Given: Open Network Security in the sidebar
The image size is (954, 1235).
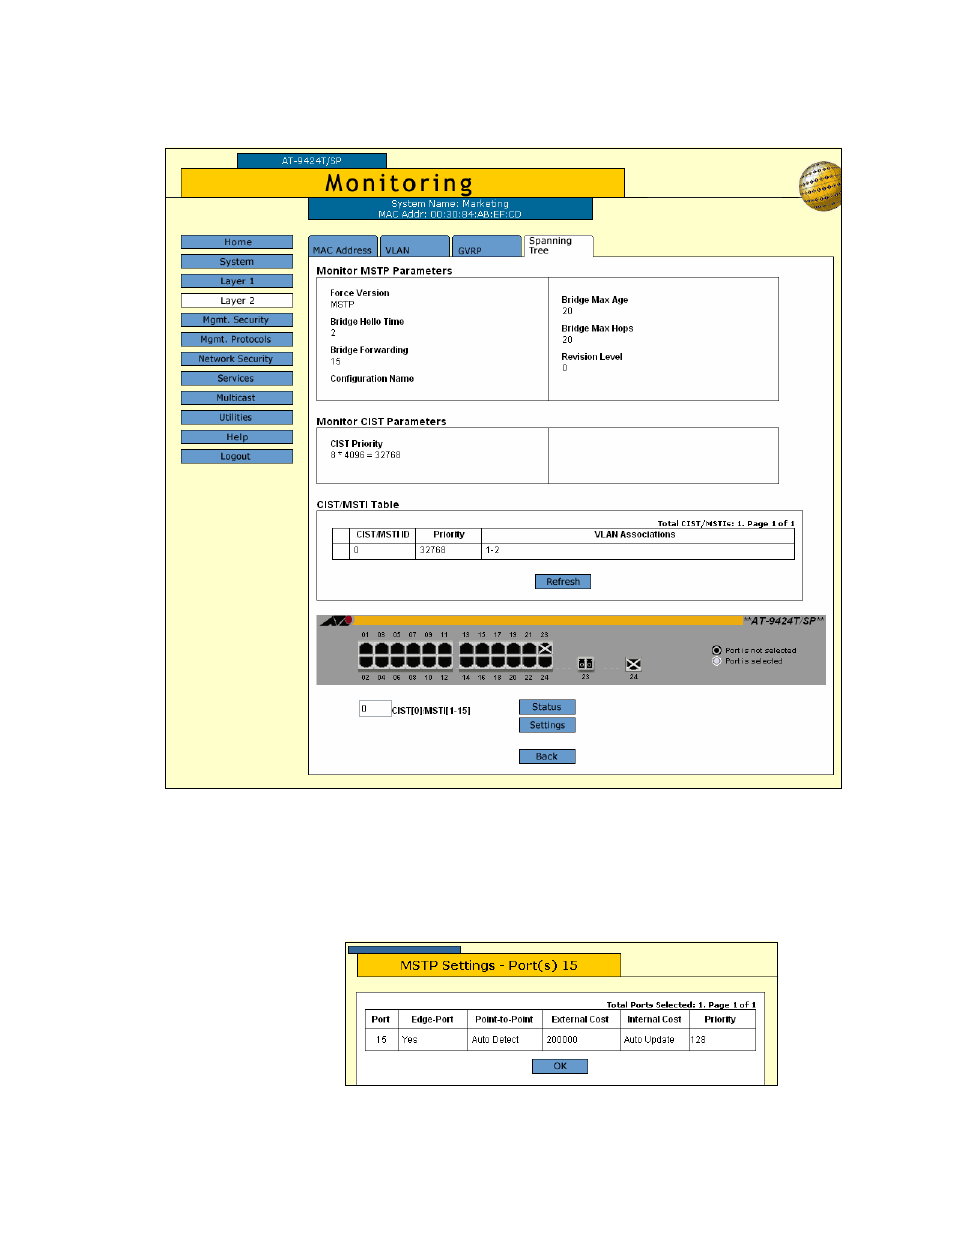Looking at the screenshot, I should coord(237,359).
